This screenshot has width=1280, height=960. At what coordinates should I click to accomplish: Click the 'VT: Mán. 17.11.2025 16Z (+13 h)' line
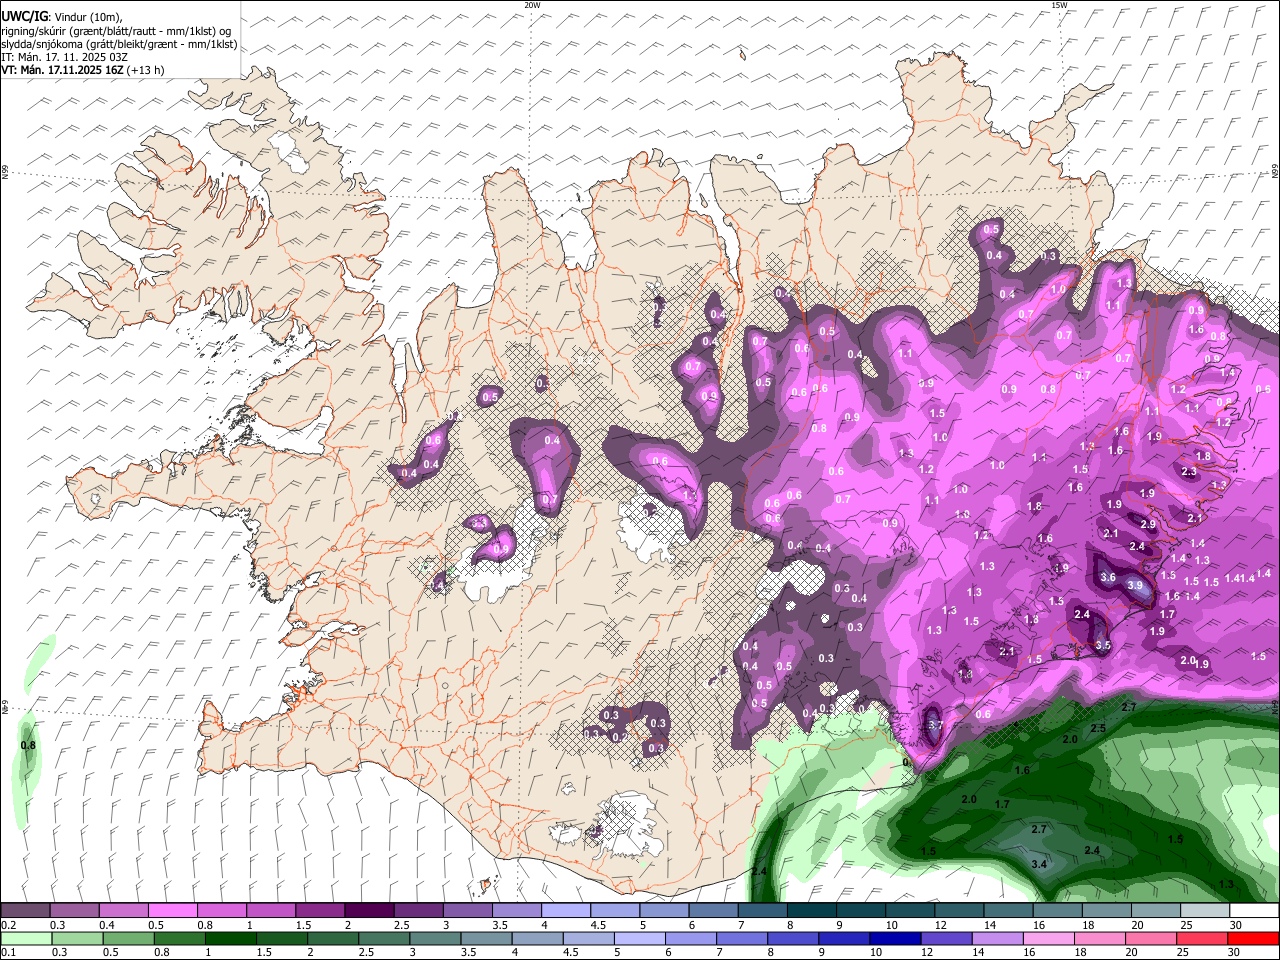pyautogui.click(x=83, y=70)
